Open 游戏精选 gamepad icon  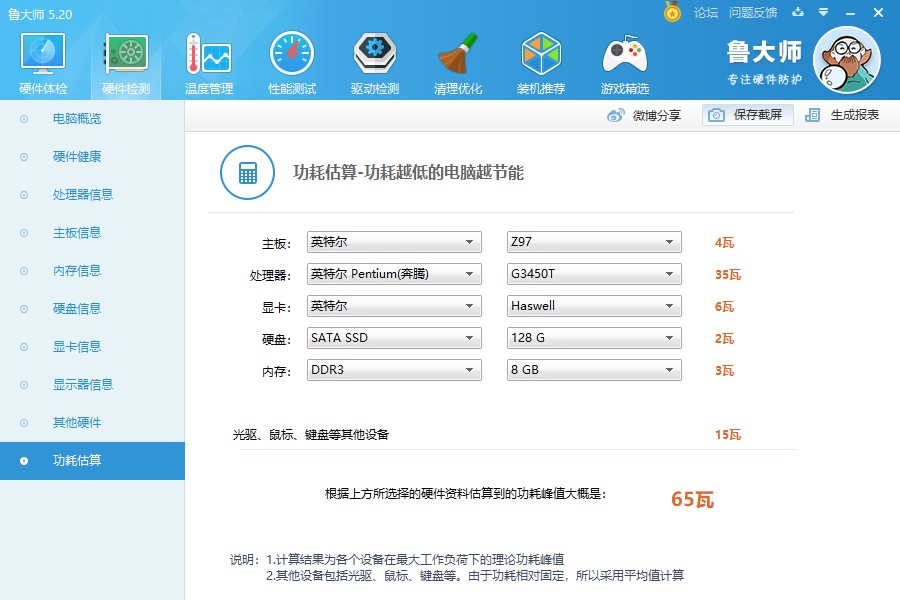point(624,55)
